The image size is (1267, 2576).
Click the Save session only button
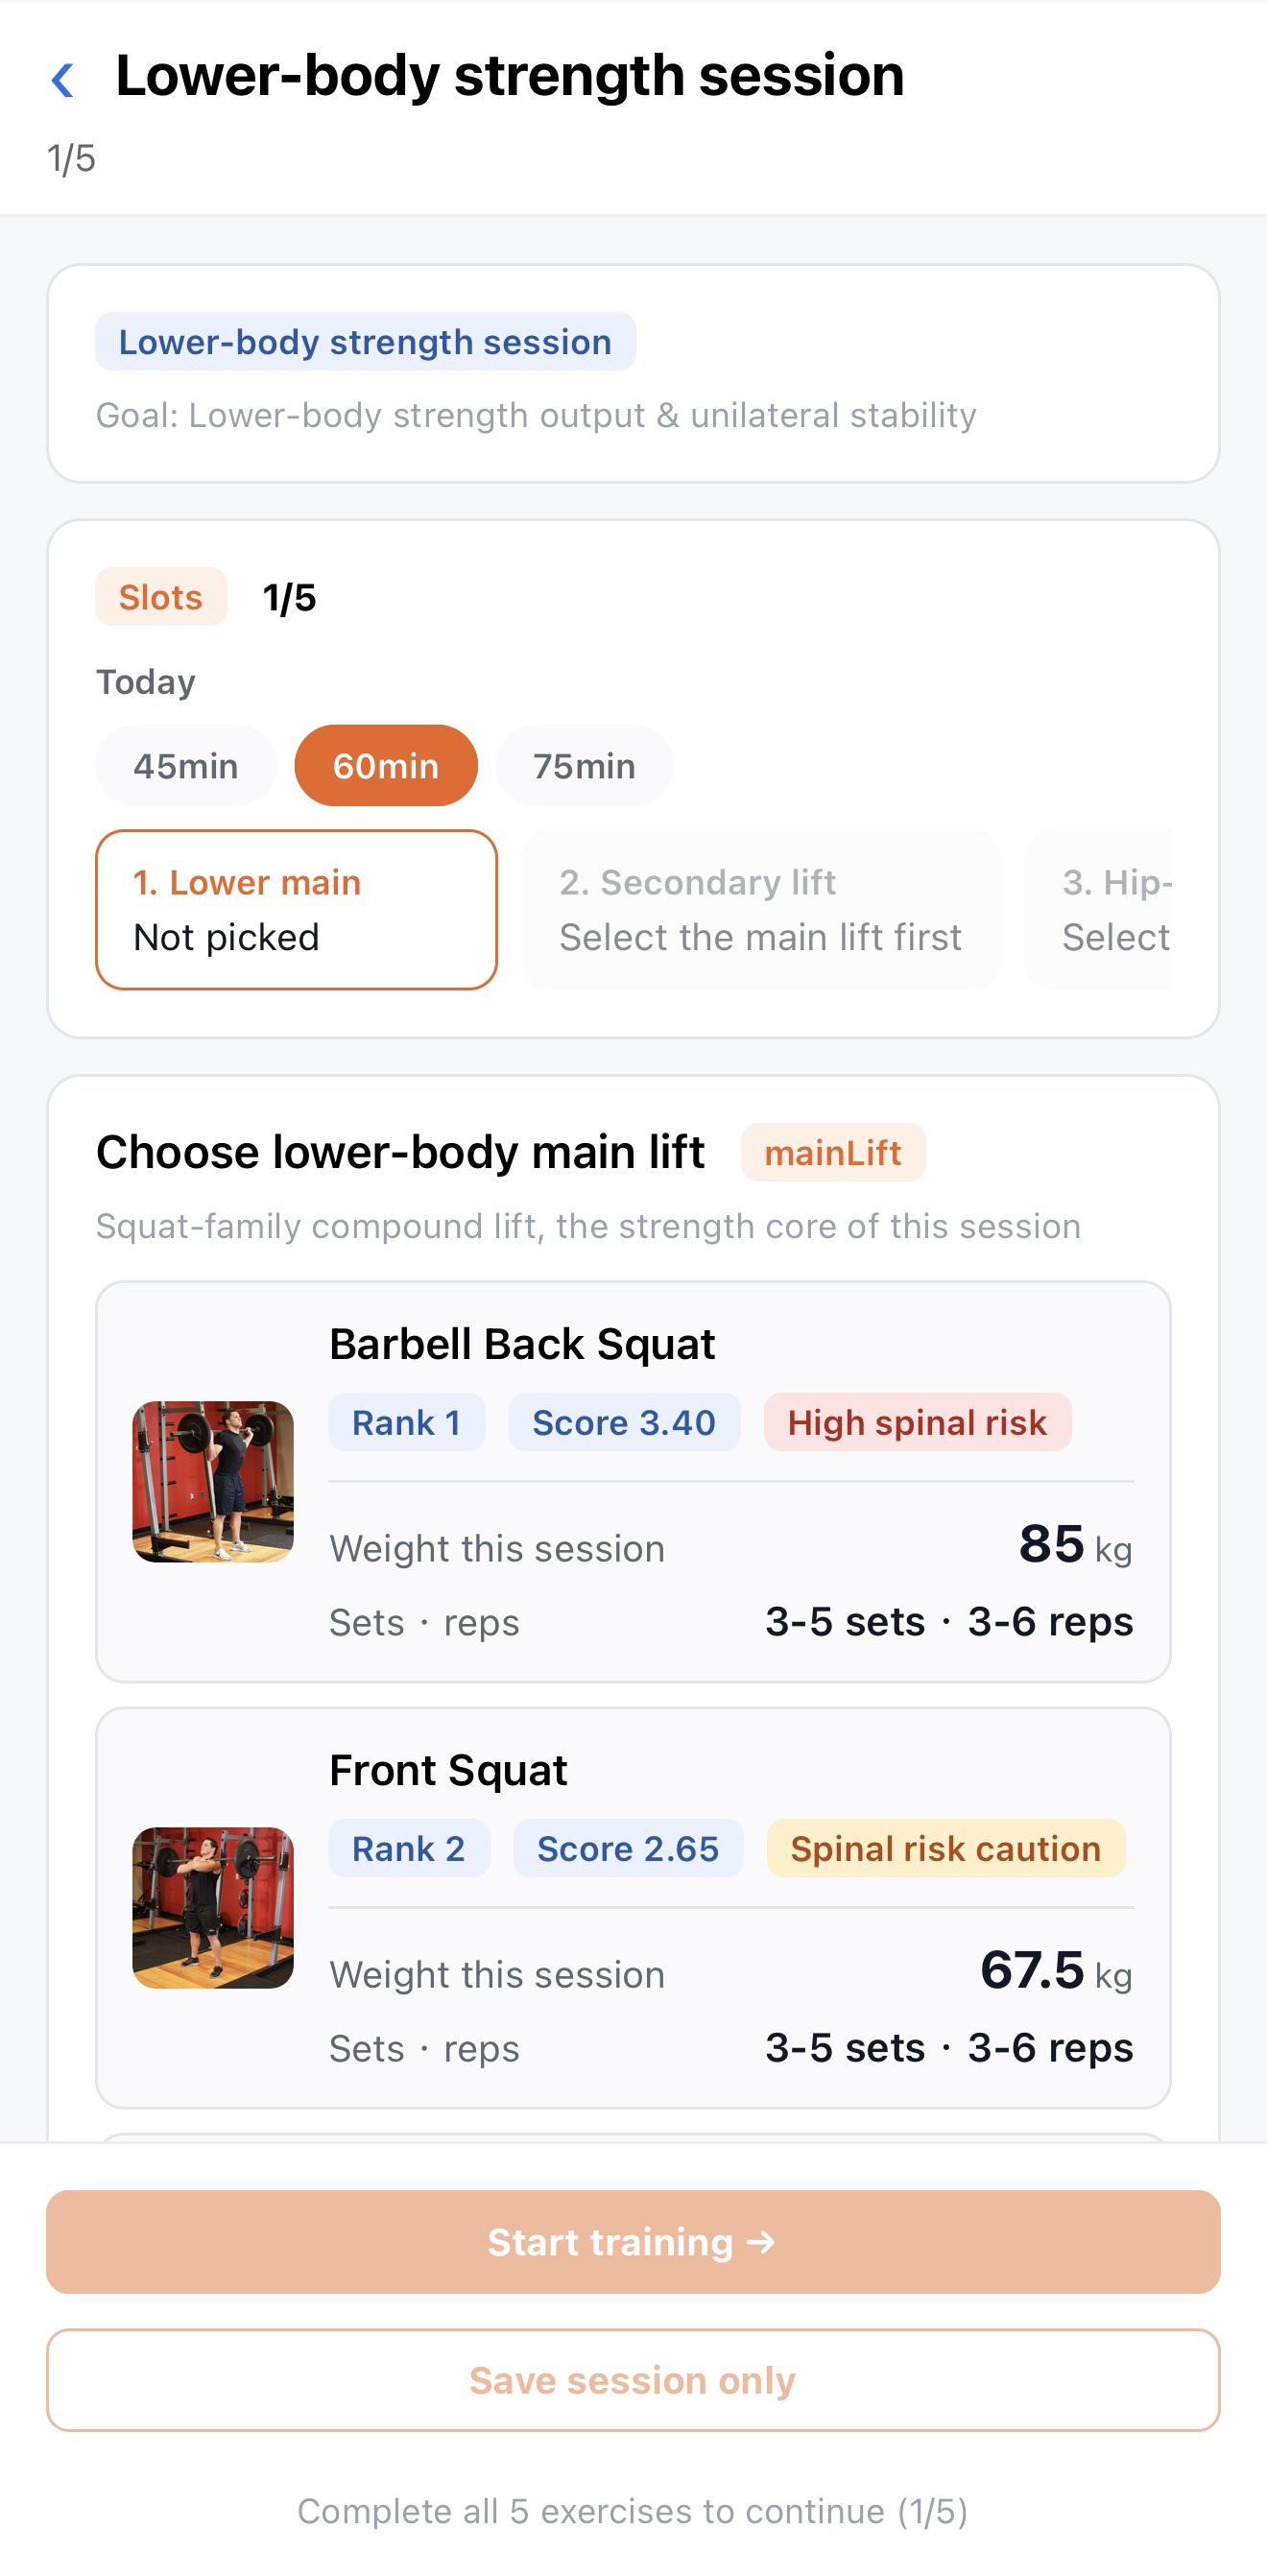click(x=633, y=2380)
